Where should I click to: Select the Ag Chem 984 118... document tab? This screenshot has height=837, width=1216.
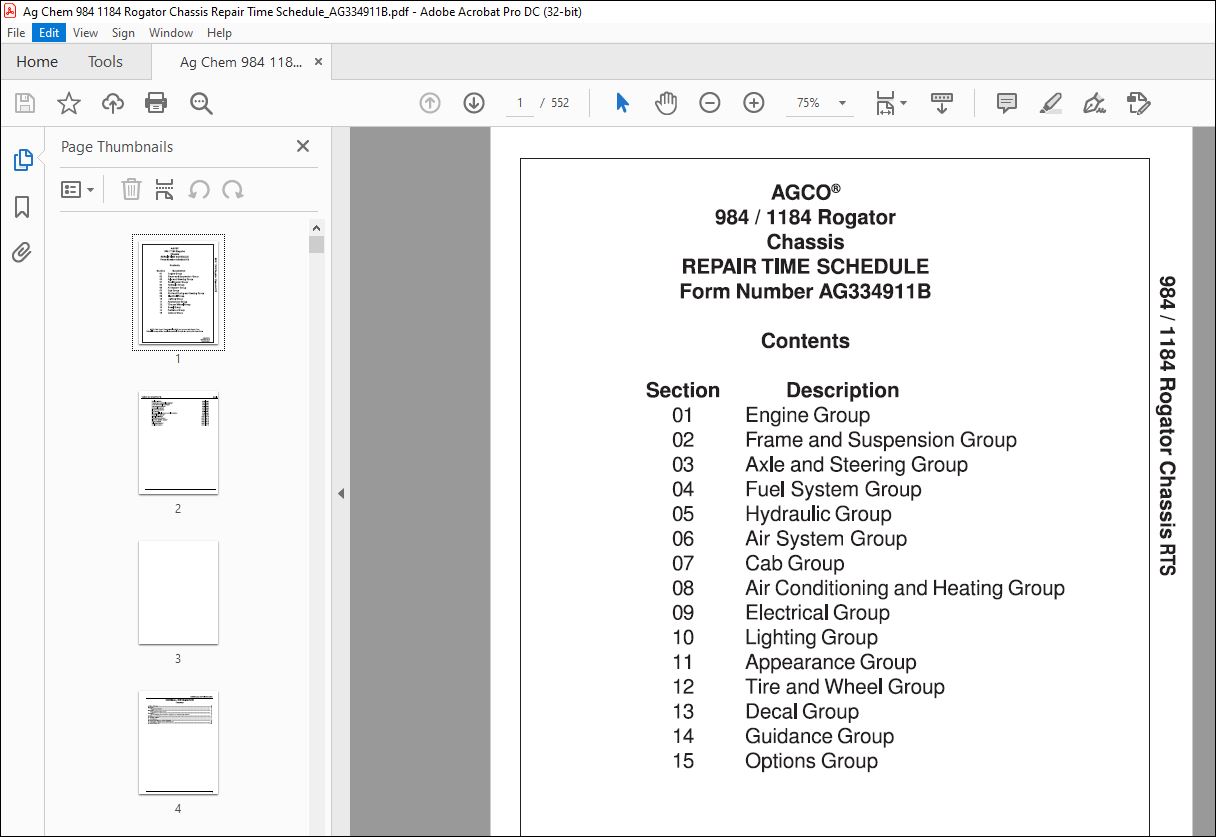pyautogui.click(x=240, y=62)
